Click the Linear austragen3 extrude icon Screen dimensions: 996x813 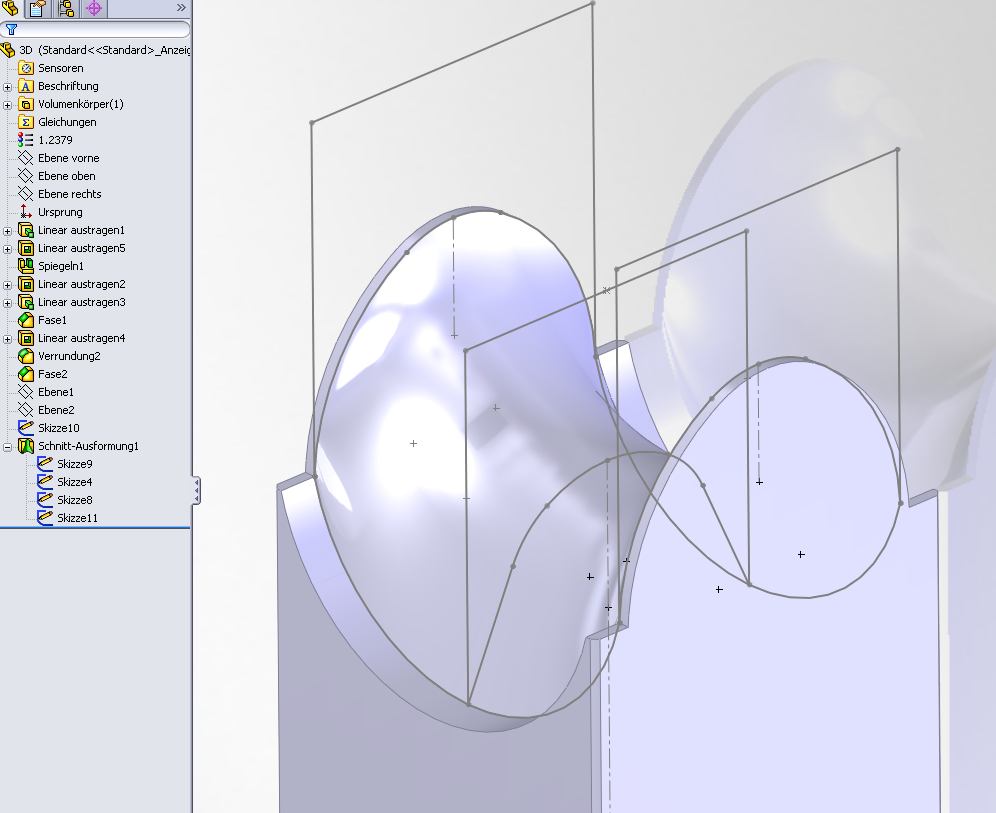coord(25,302)
